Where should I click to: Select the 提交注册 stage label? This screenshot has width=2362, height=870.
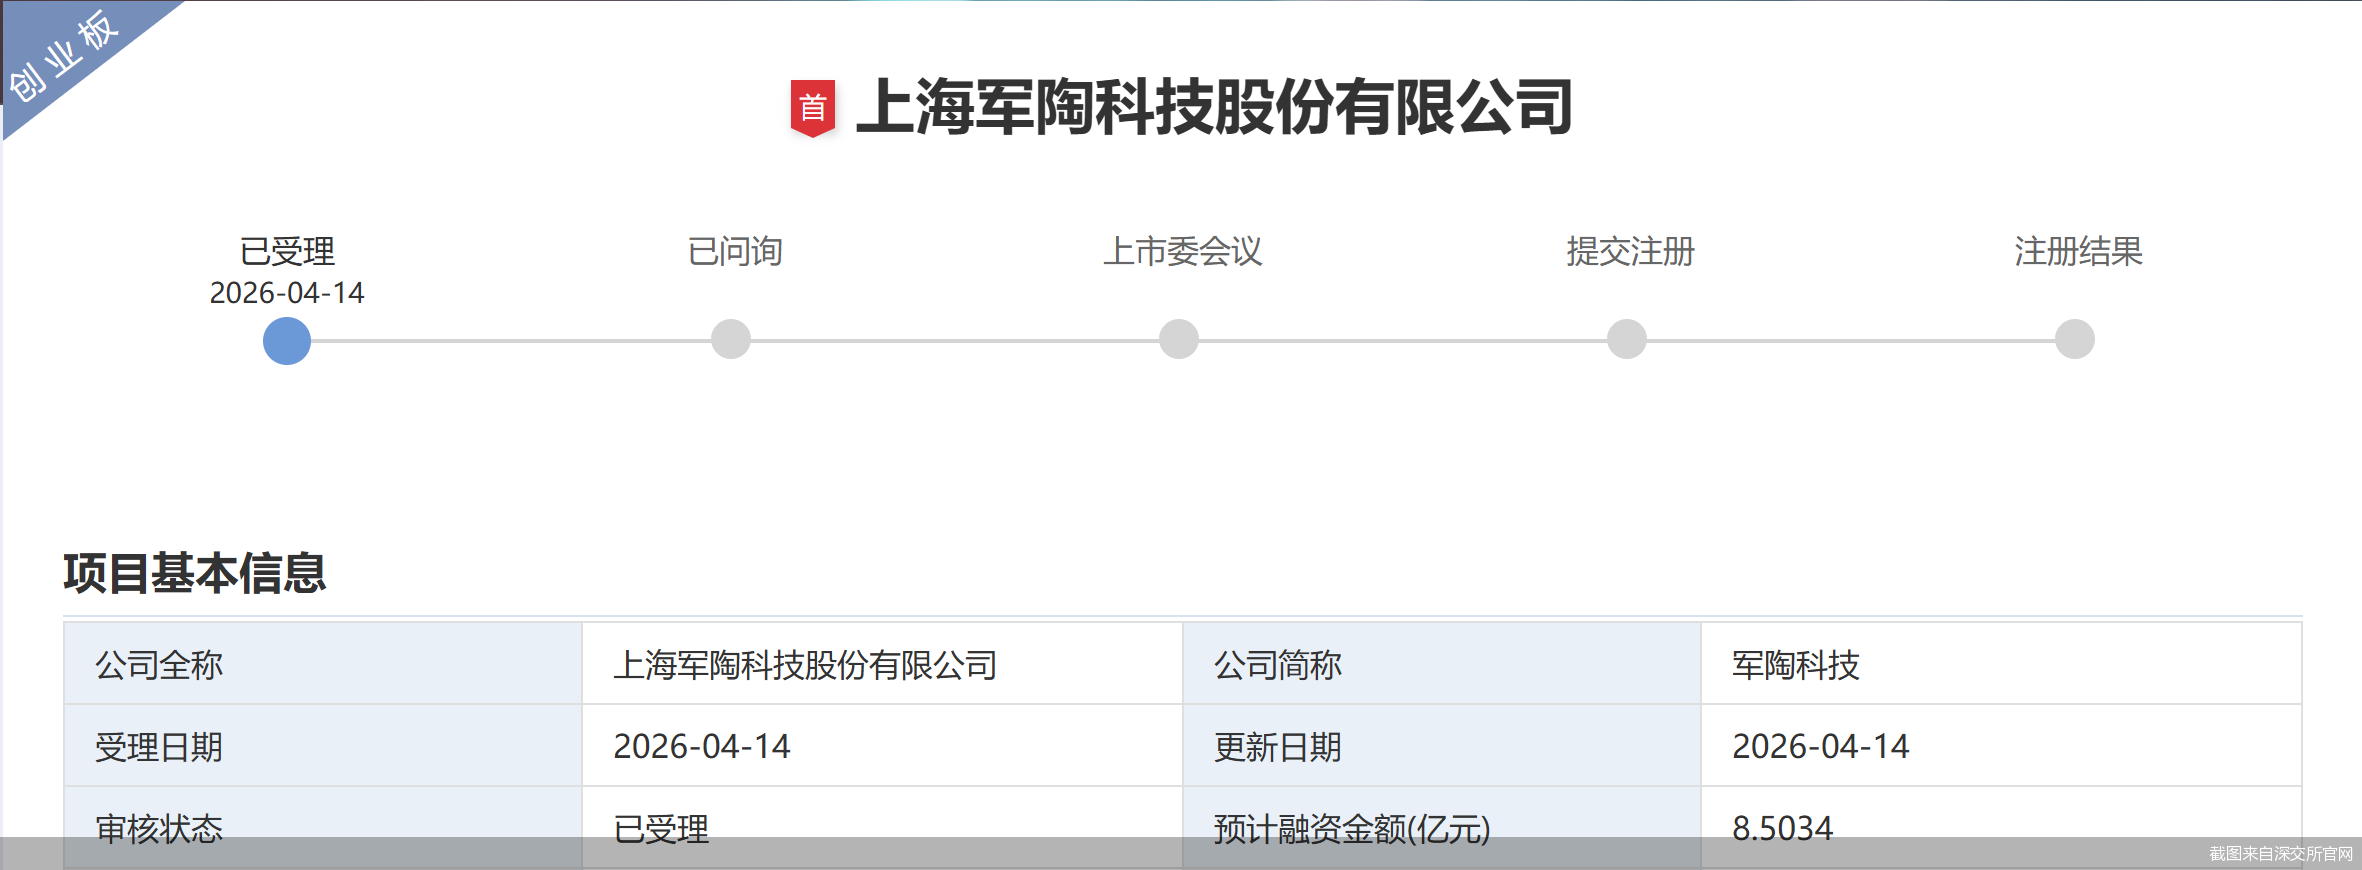point(1630,251)
